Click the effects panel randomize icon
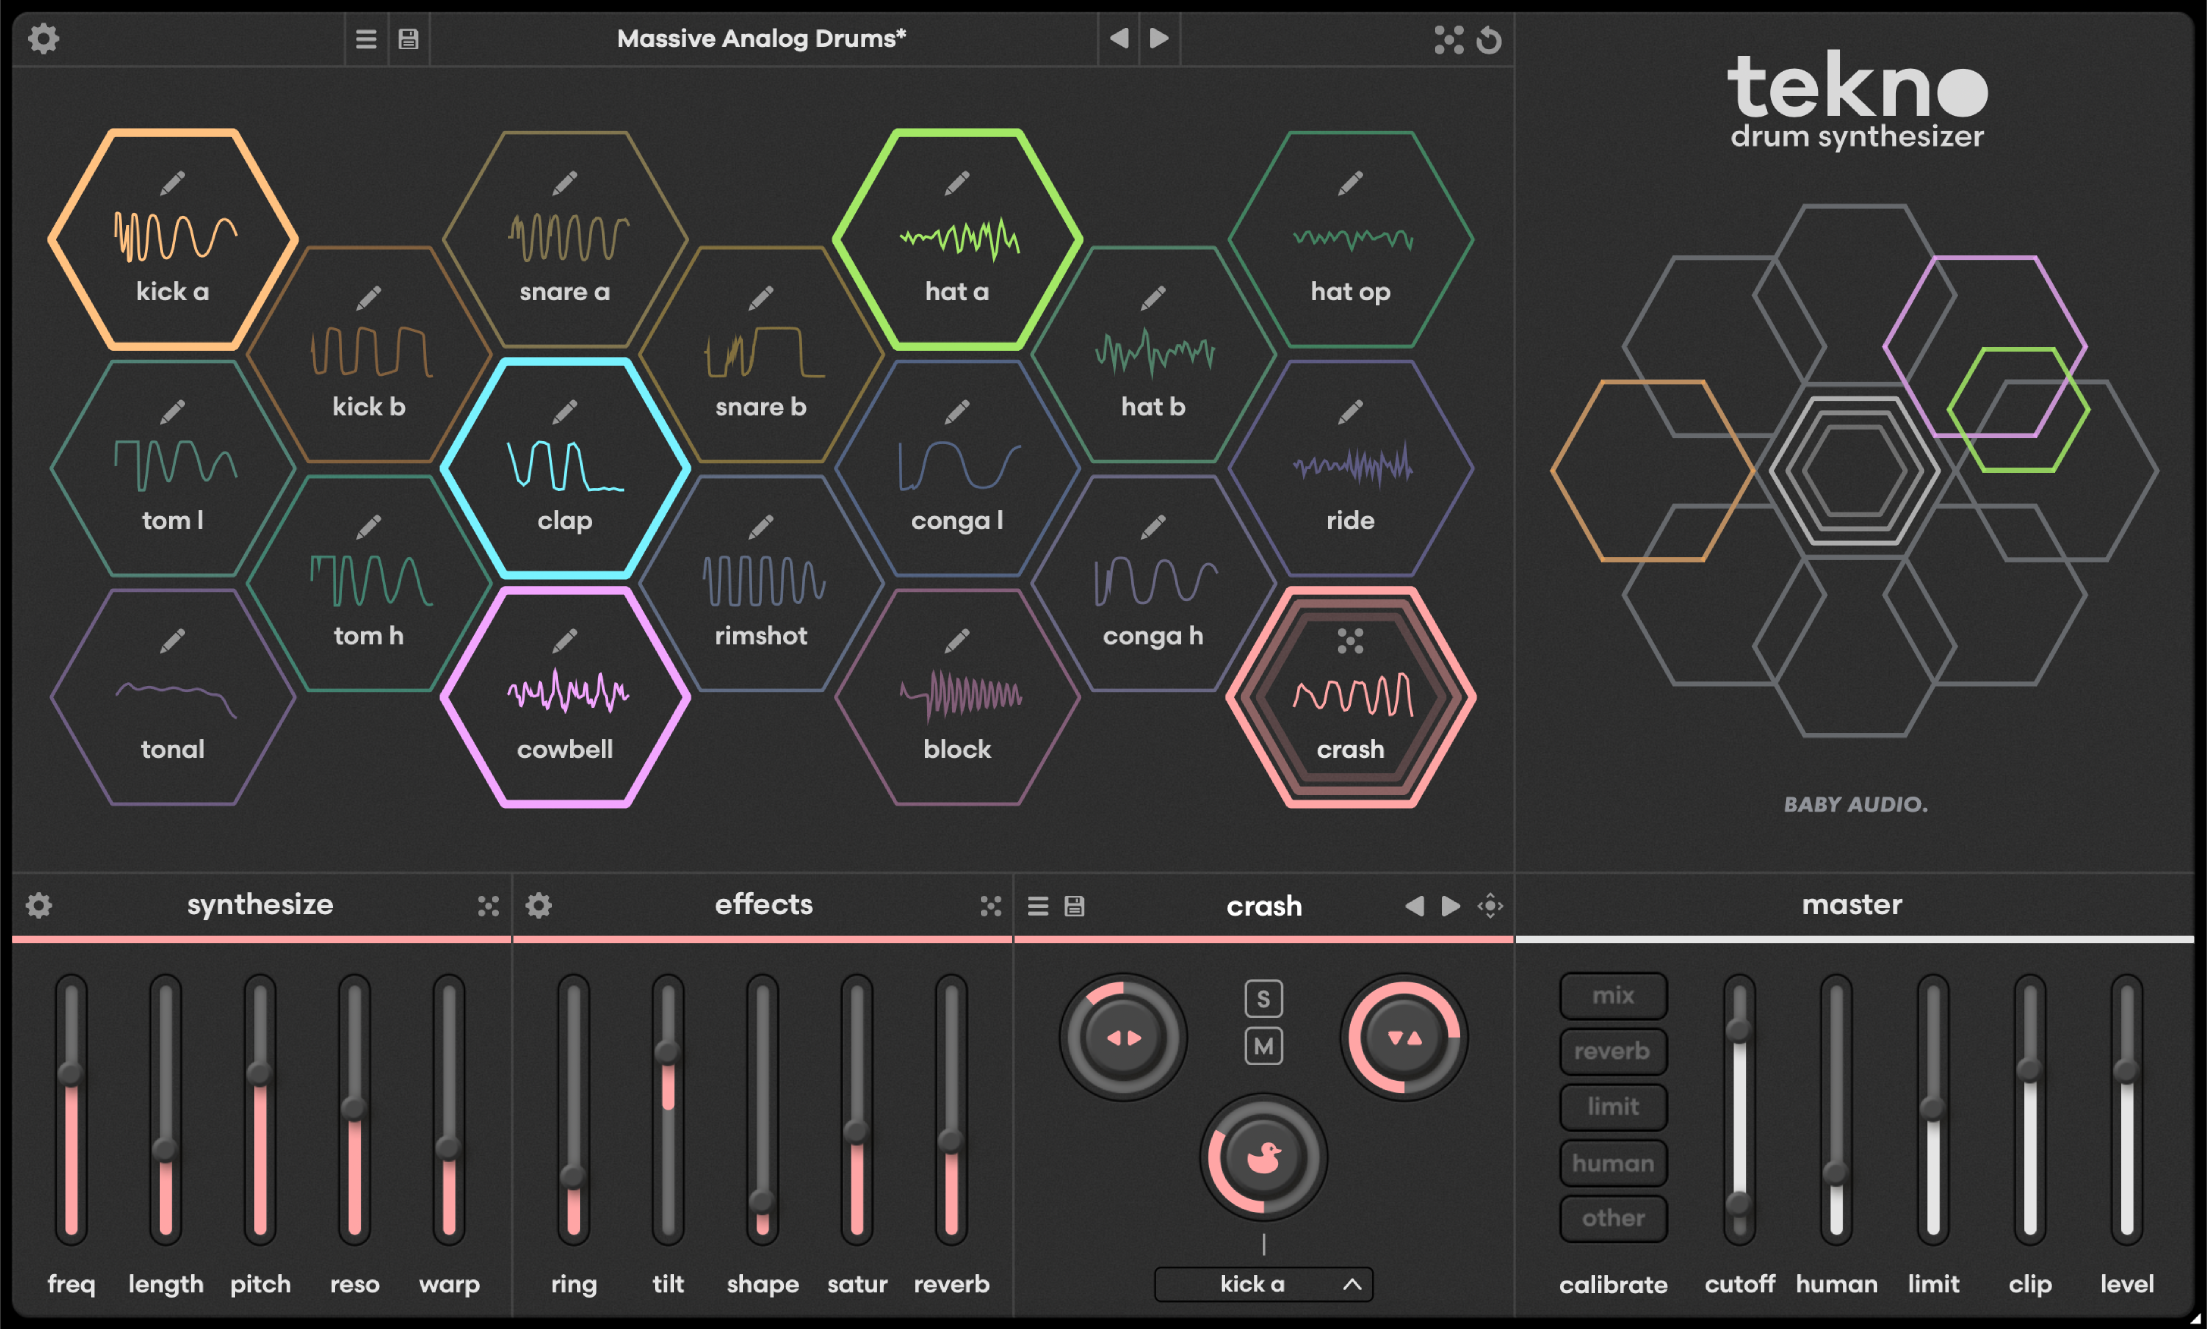The width and height of the screenshot is (2207, 1329). click(x=991, y=905)
